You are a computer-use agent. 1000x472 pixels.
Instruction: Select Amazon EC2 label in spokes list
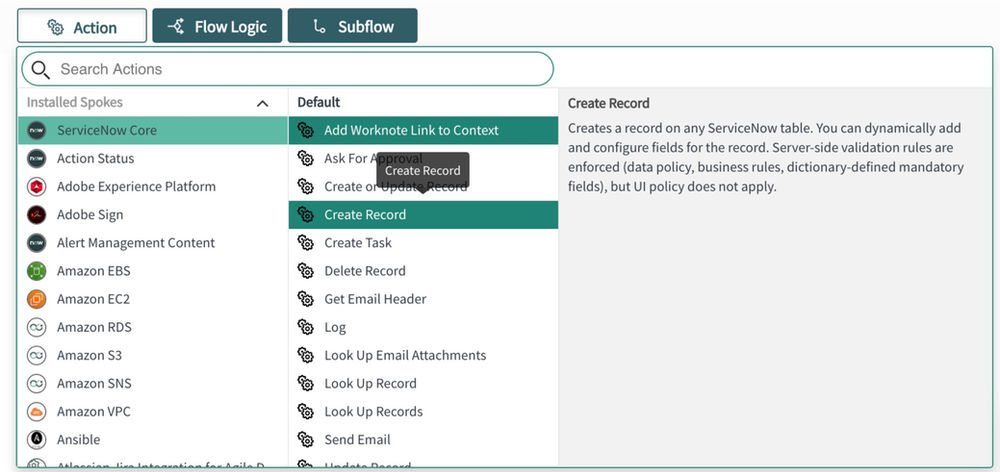coord(93,299)
